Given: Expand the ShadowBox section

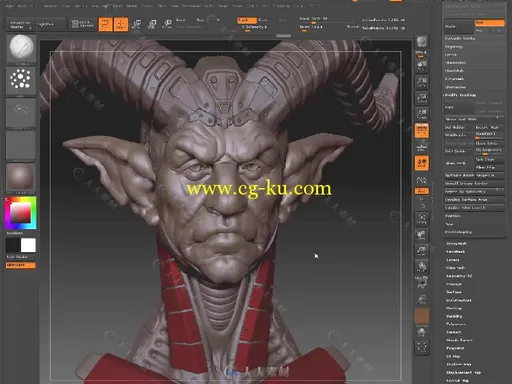Looking at the screenshot, I should point(455,63).
